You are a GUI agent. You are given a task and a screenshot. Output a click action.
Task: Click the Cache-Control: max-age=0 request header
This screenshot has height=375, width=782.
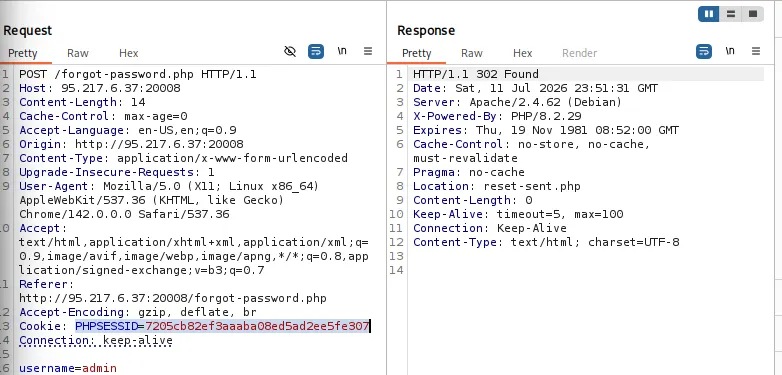[x=103, y=116]
